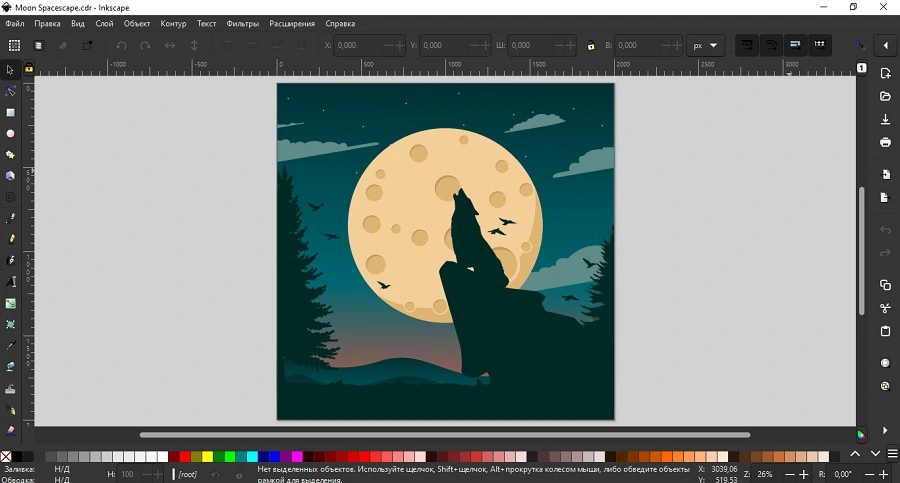900x483 pixels.
Task: Select the Spray tool
Action: click(10, 410)
